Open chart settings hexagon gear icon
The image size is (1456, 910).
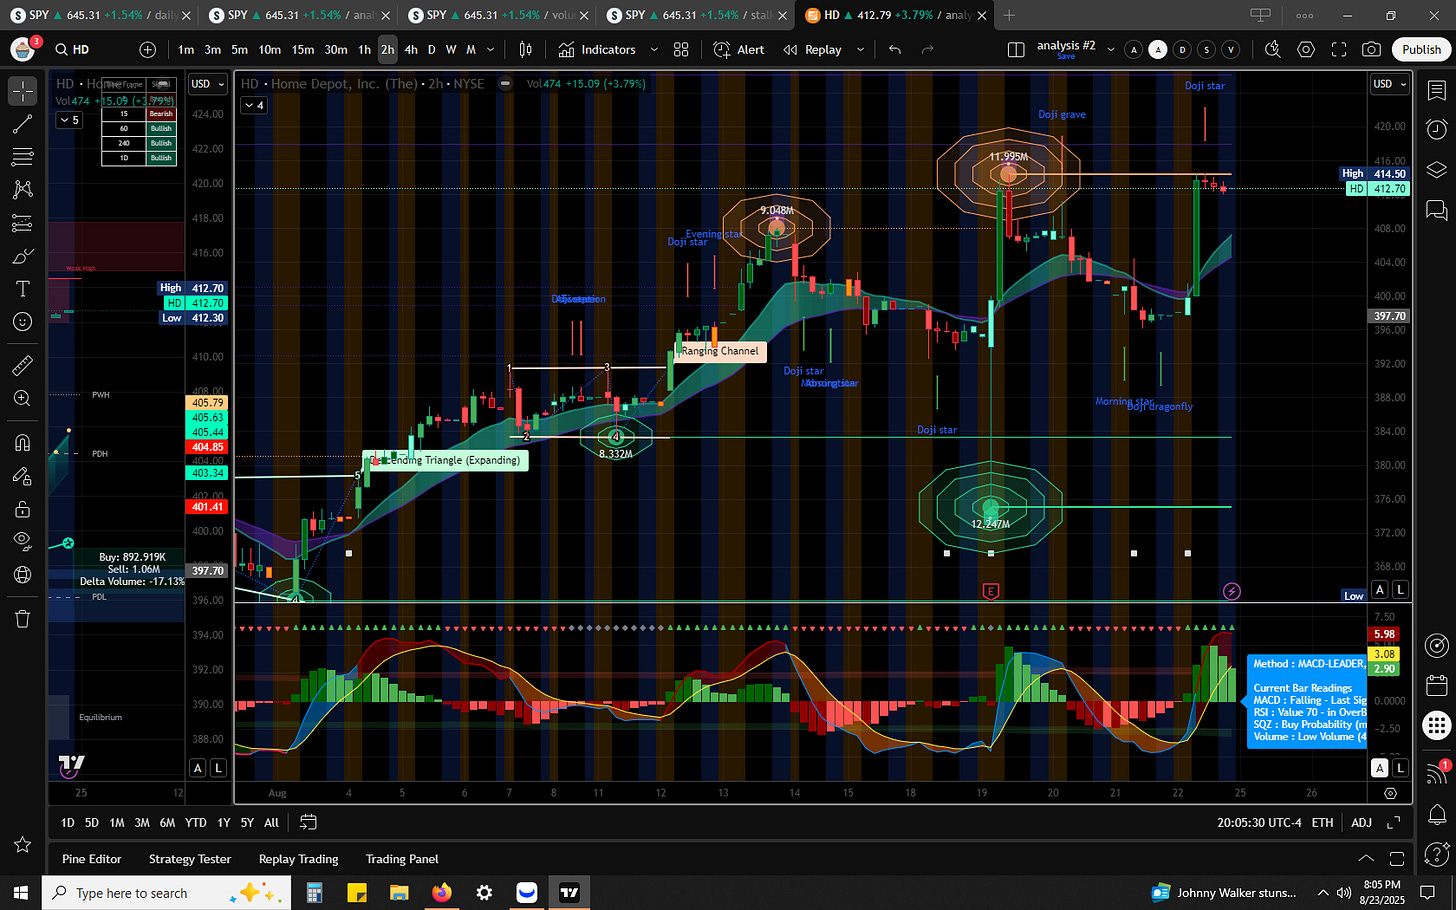tap(1306, 50)
